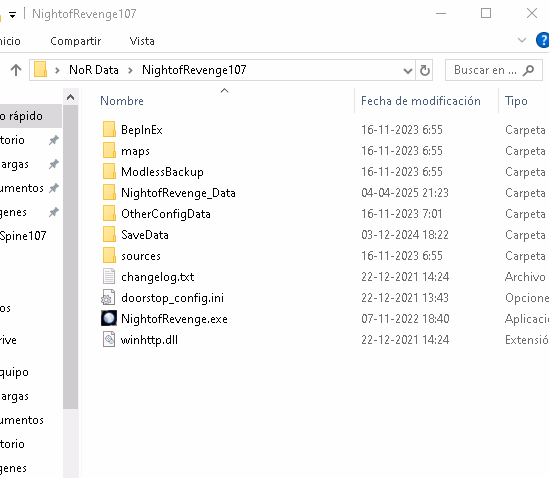The height and width of the screenshot is (478, 549).
Task: Go up one folder level
Action: coord(16,70)
